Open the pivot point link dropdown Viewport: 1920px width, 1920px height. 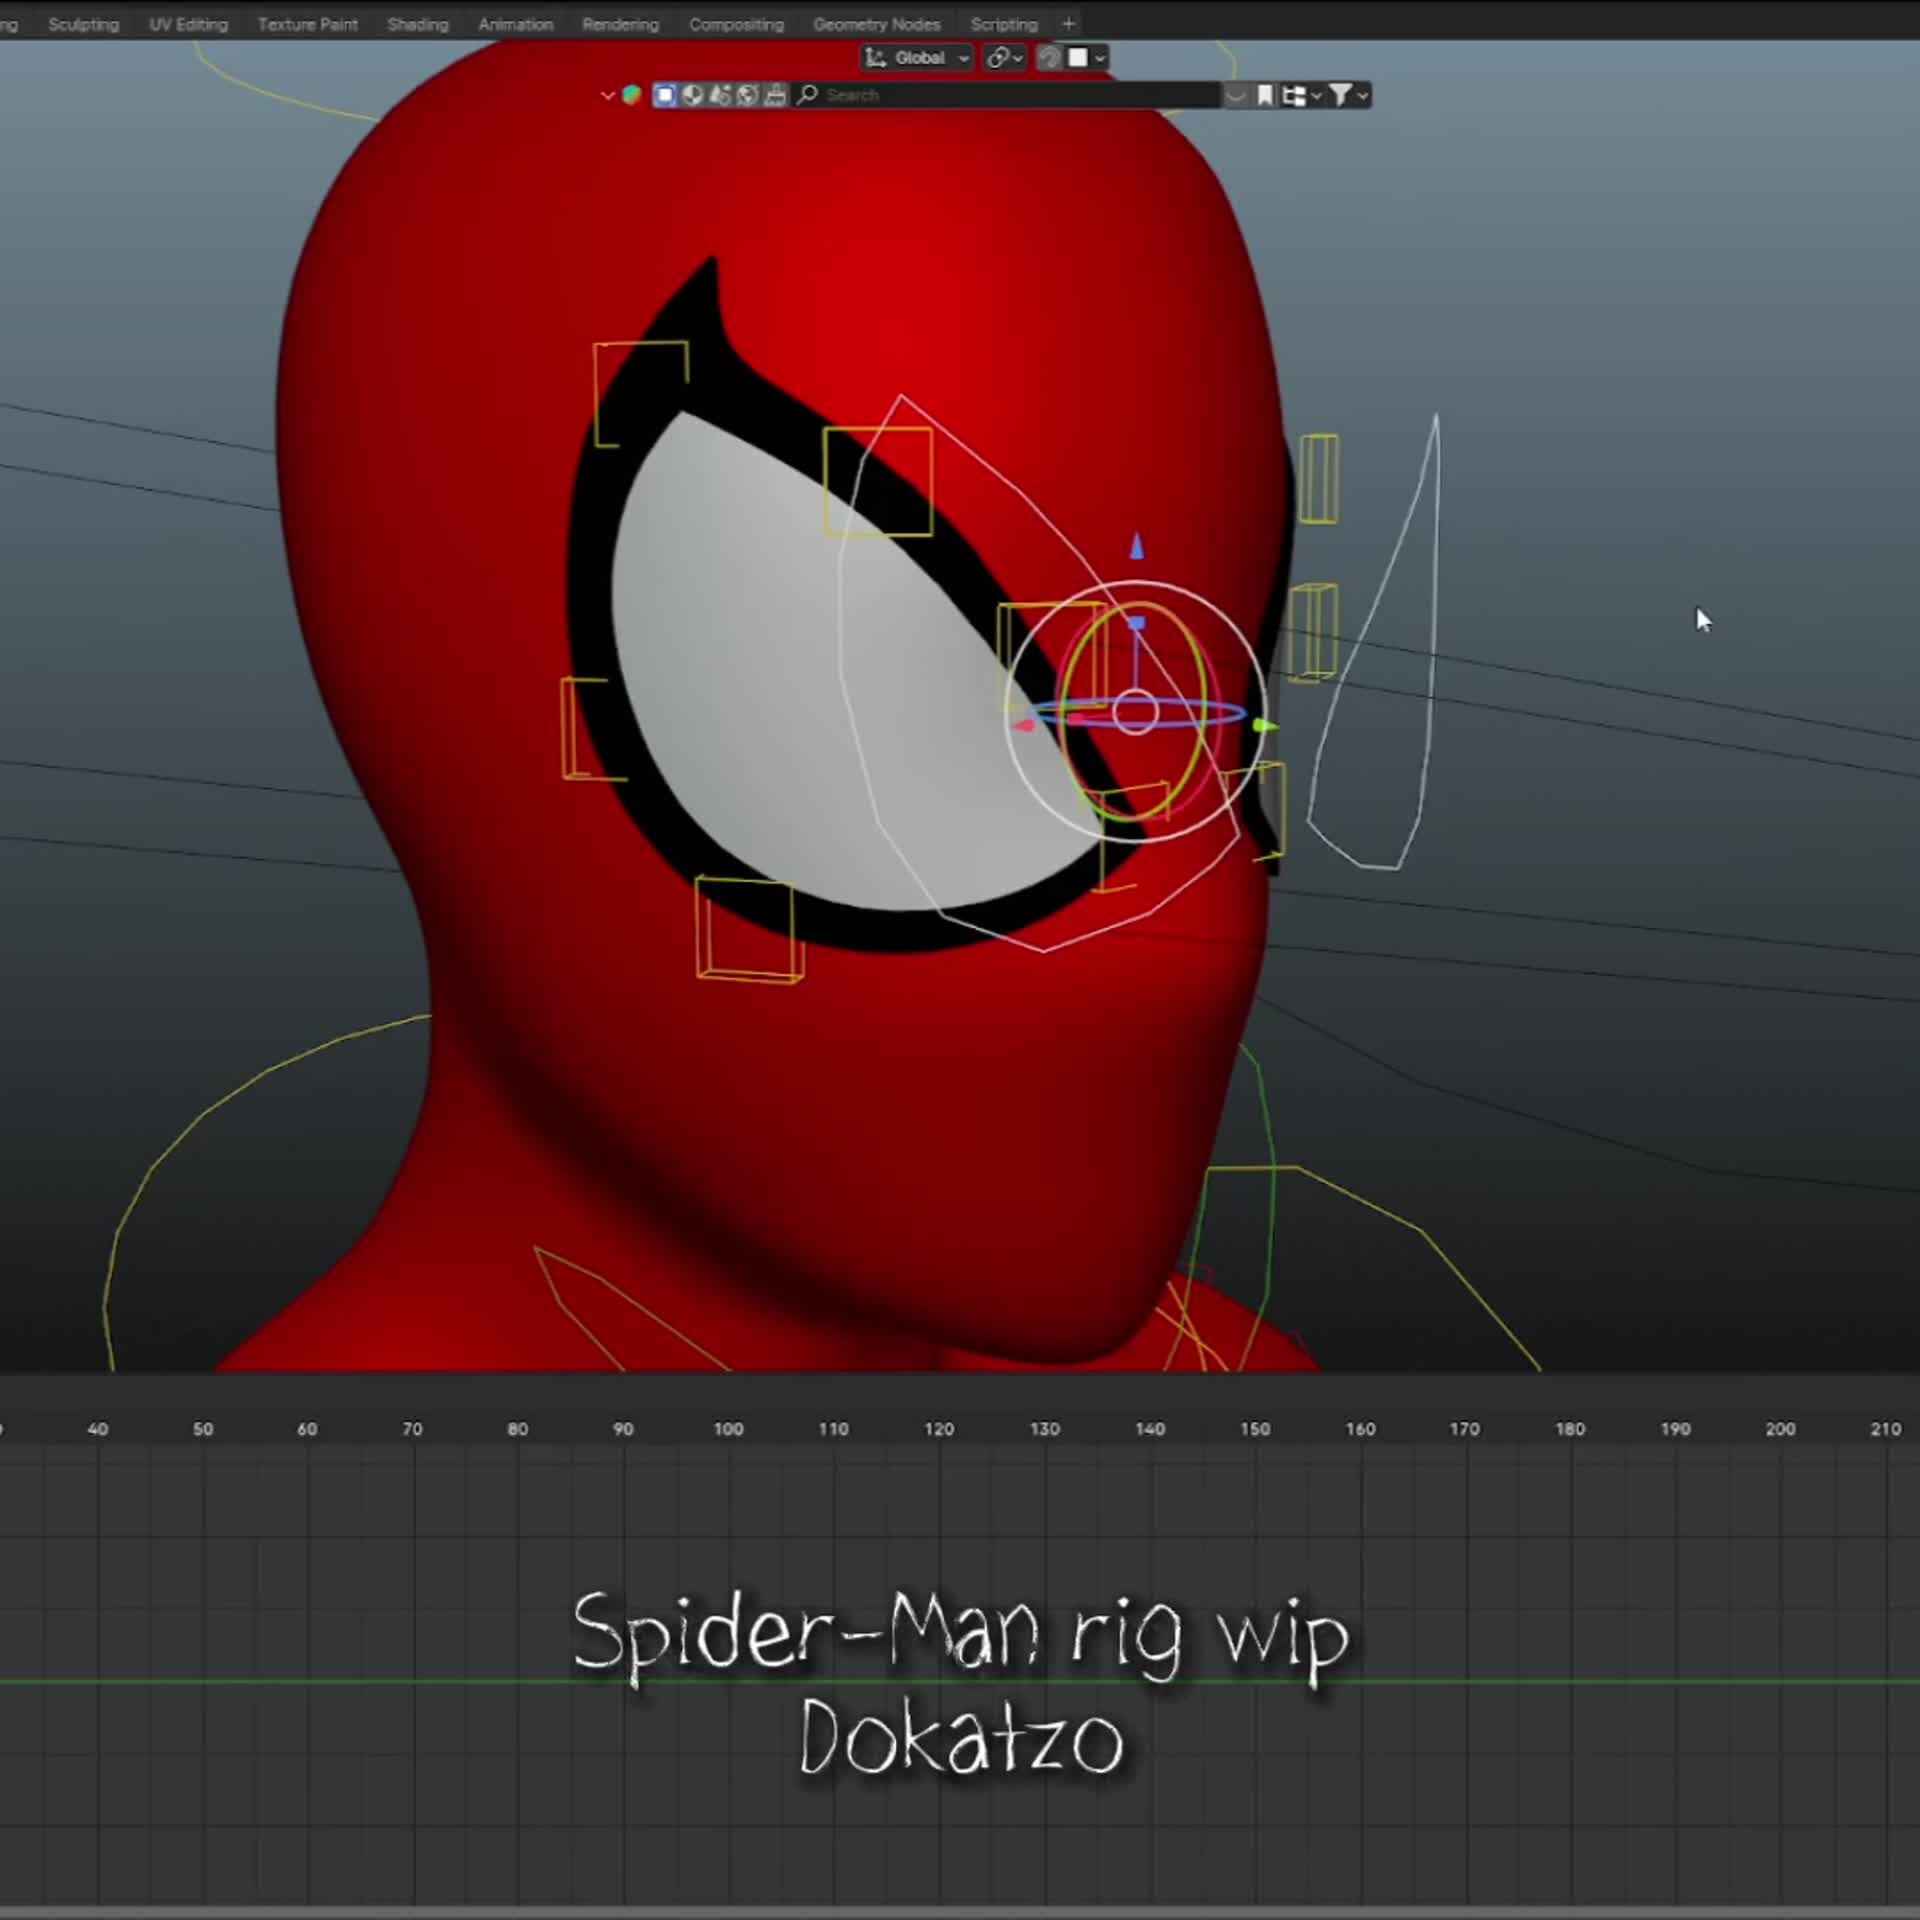point(1005,58)
